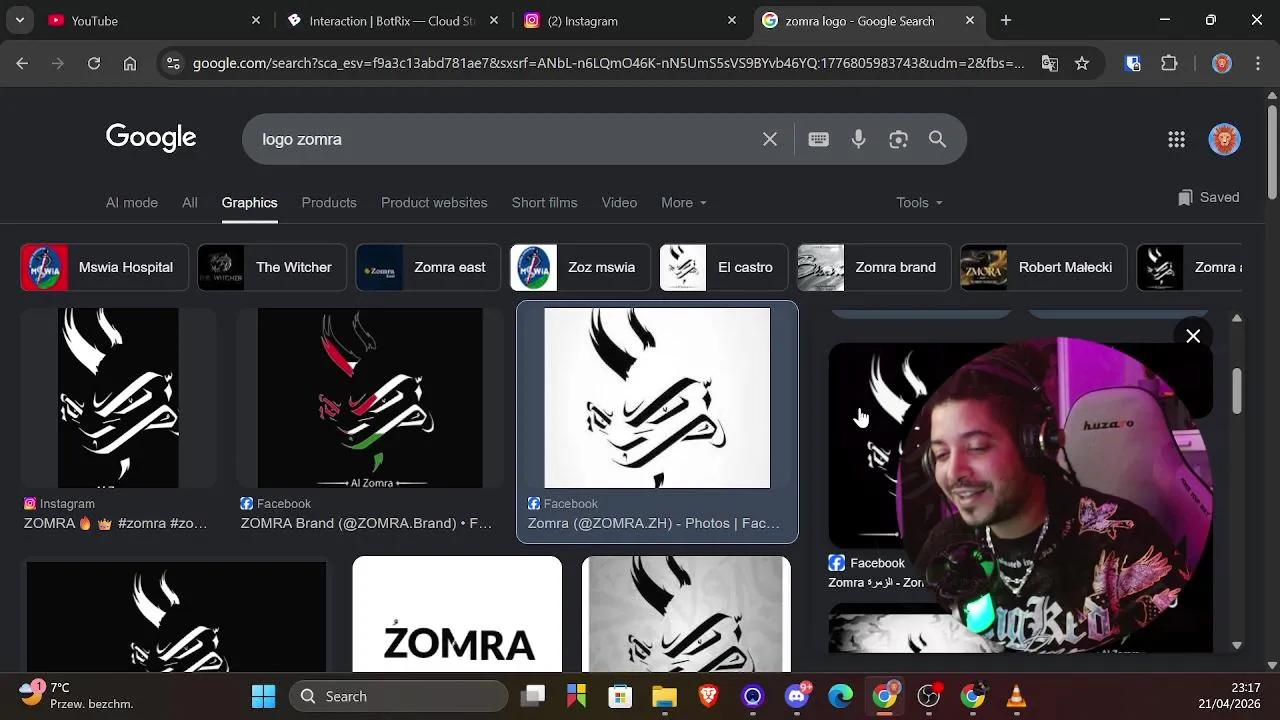Open the Google apps grid
The width and height of the screenshot is (1280, 720).
coord(1176,139)
